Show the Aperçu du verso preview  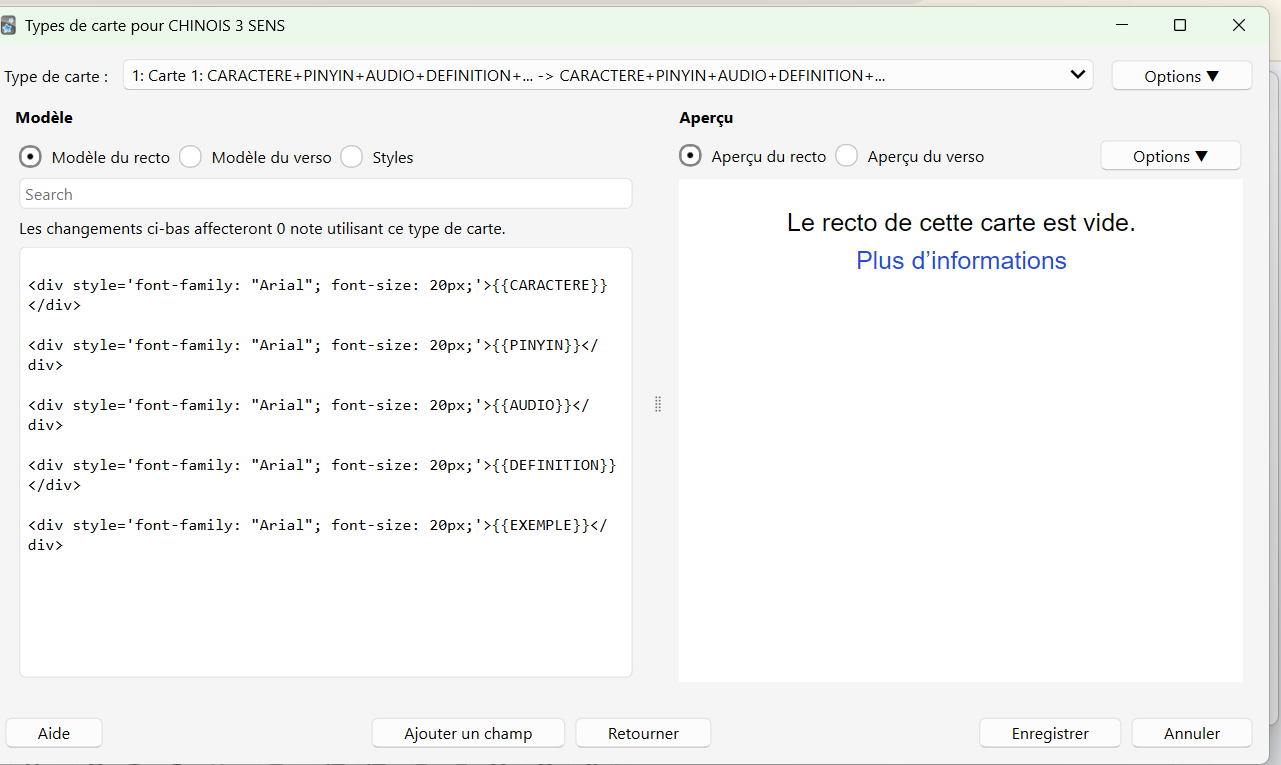[x=847, y=156]
